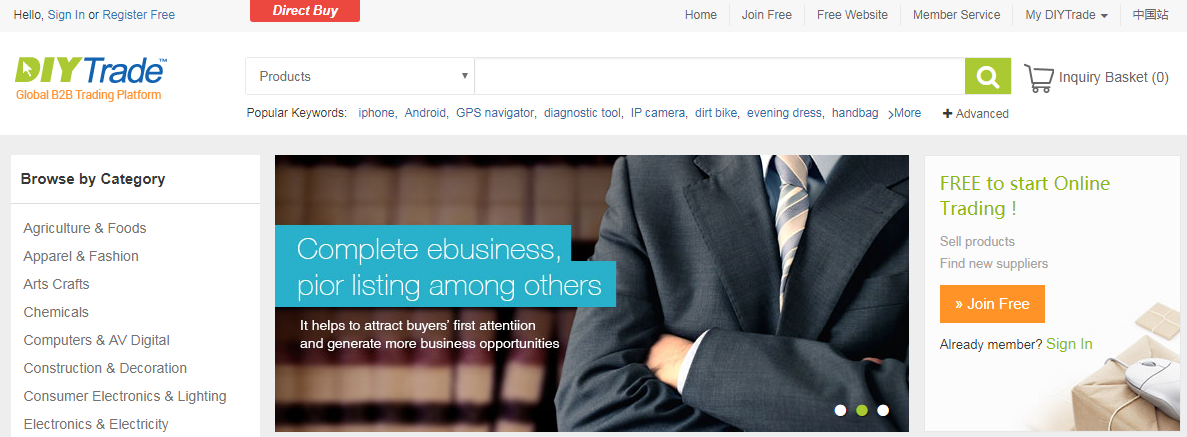Viewport: 1187px width, 437px height.
Task: Go to Free Website in top navigation
Action: pos(852,14)
